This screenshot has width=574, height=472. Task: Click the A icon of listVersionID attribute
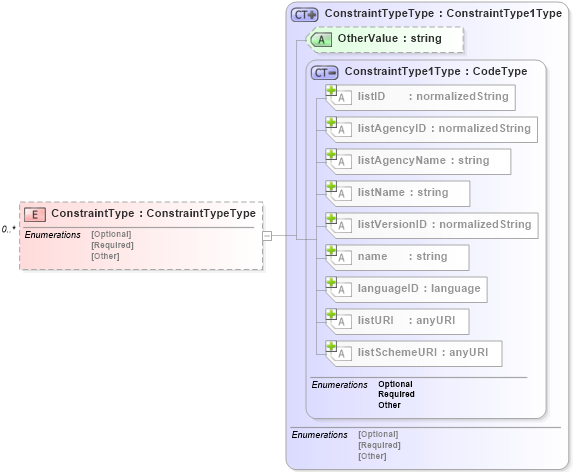pos(342,226)
